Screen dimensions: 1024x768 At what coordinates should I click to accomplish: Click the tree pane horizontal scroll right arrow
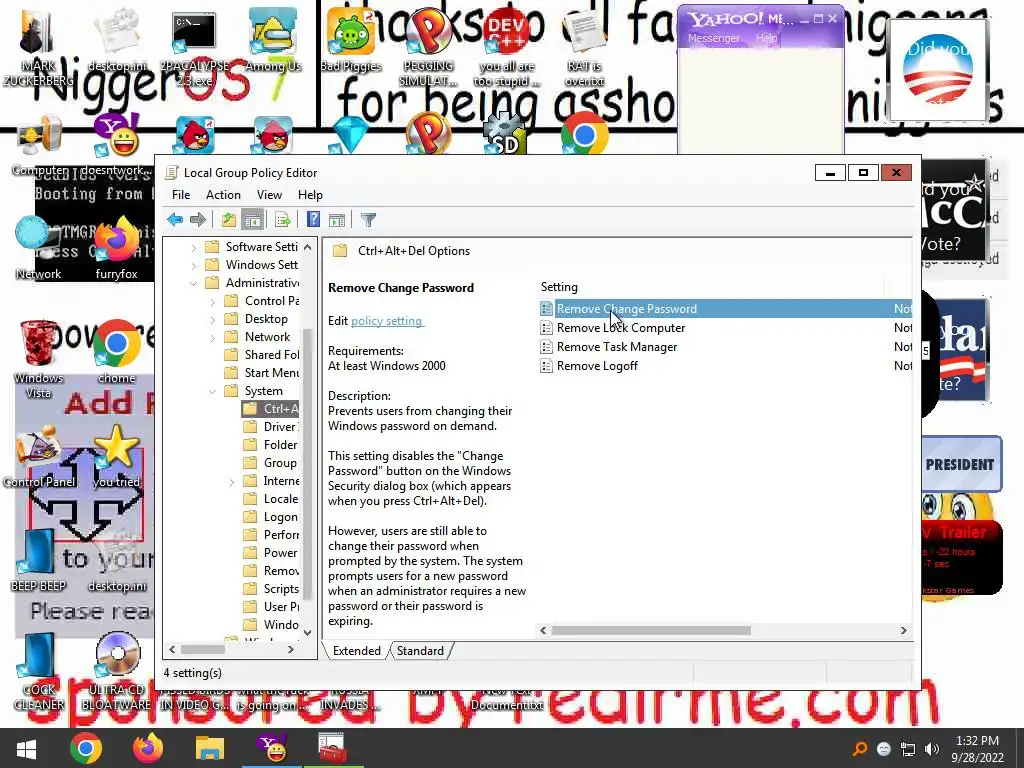tap(291, 649)
